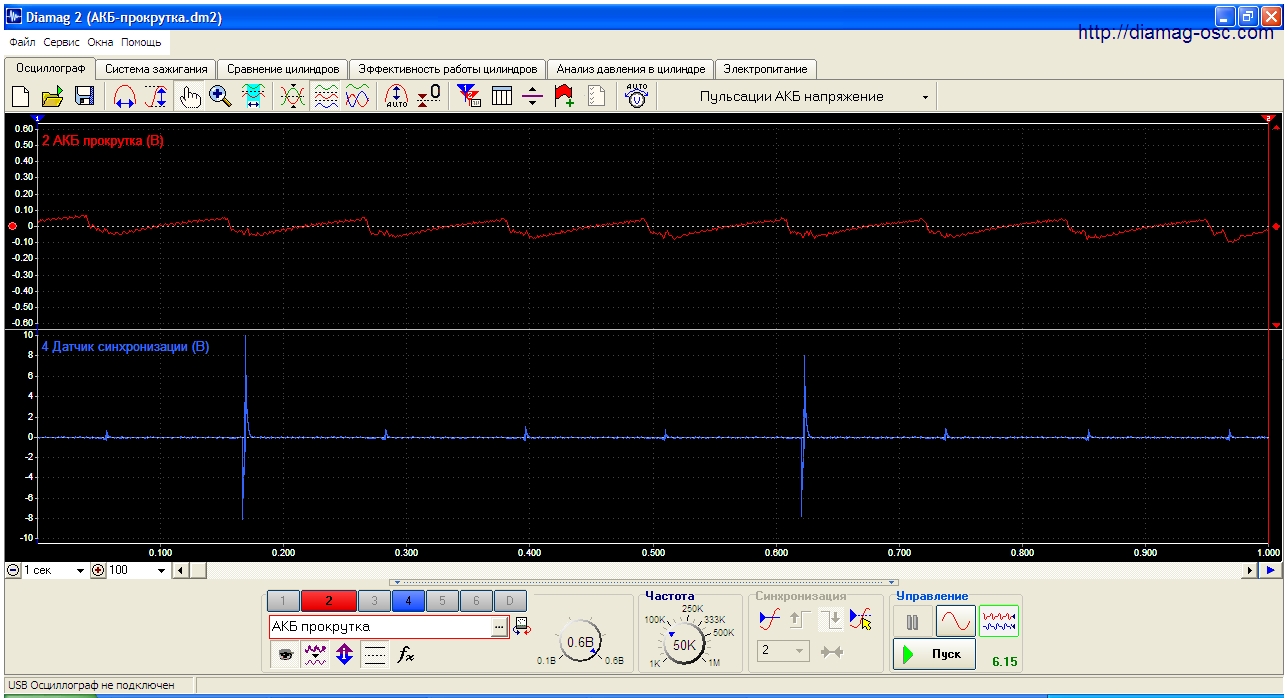The image size is (1288, 698).
Task: Click overlapped channels waveform icon
Action: [x=293, y=96]
